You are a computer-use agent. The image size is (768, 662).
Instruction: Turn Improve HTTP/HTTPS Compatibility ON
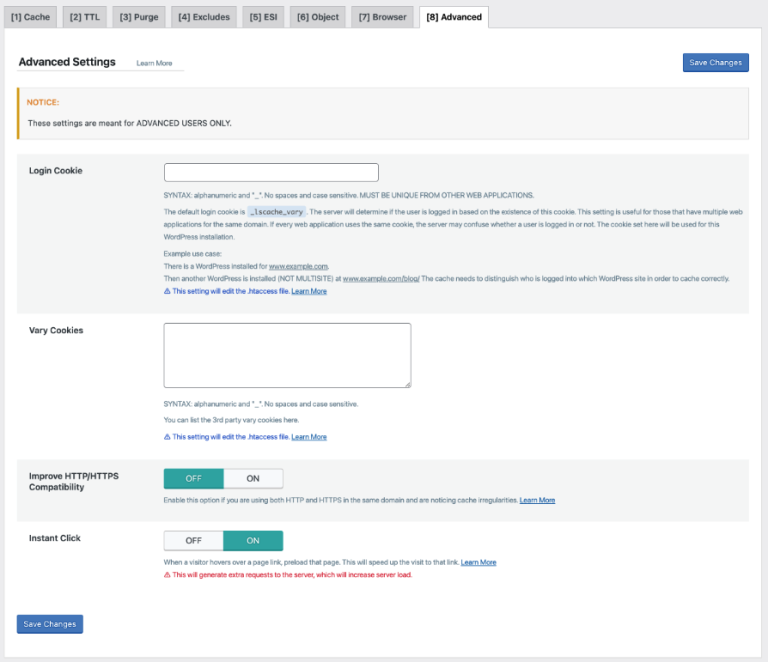click(253, 478)
